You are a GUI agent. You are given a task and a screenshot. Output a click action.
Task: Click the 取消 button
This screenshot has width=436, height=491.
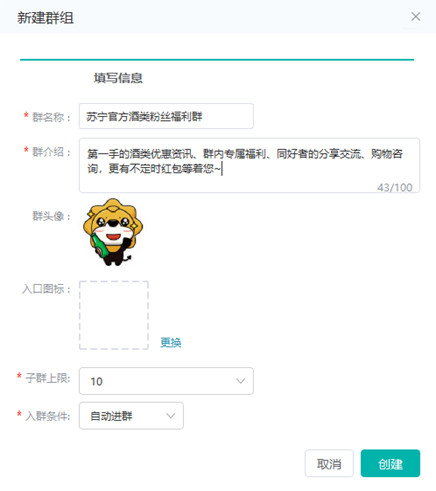point(329,463)
